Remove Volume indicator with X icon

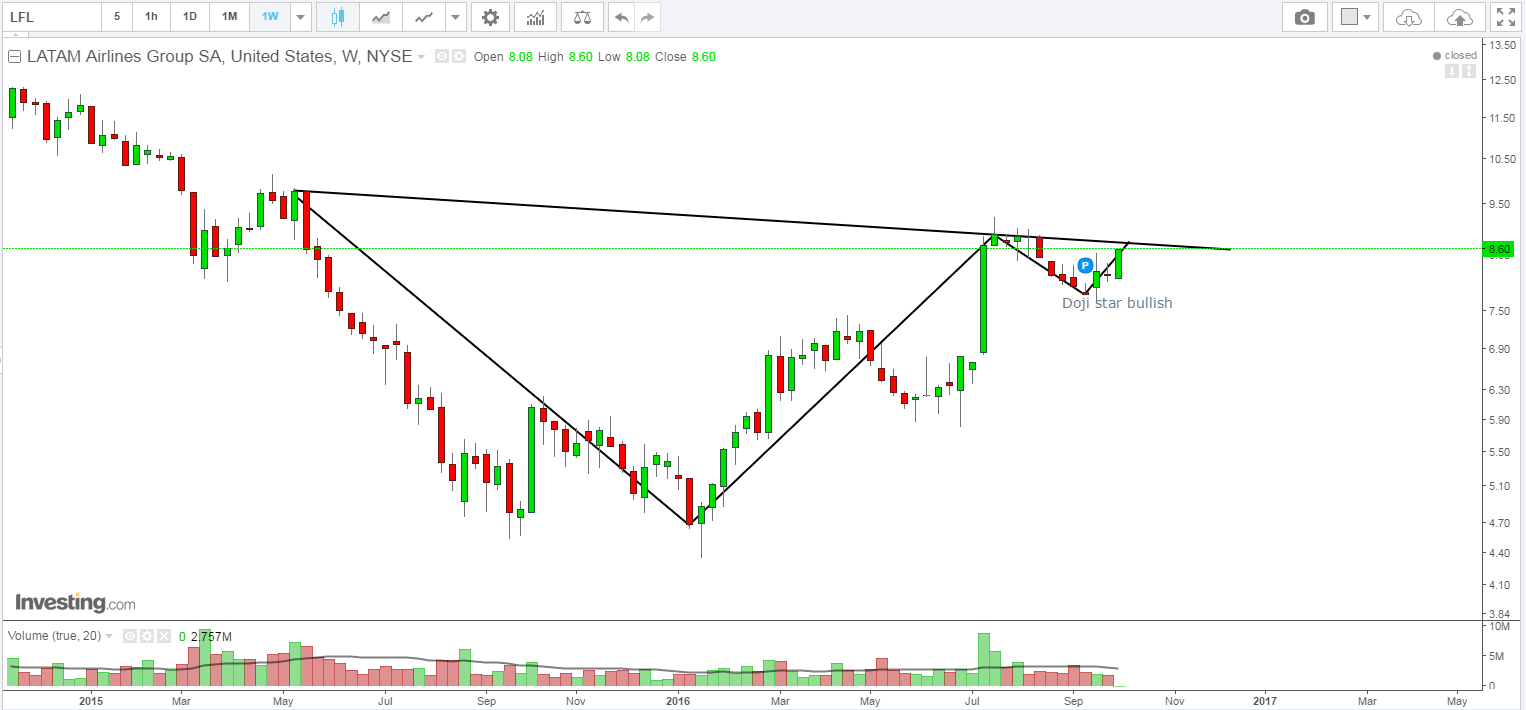(162, 636)
